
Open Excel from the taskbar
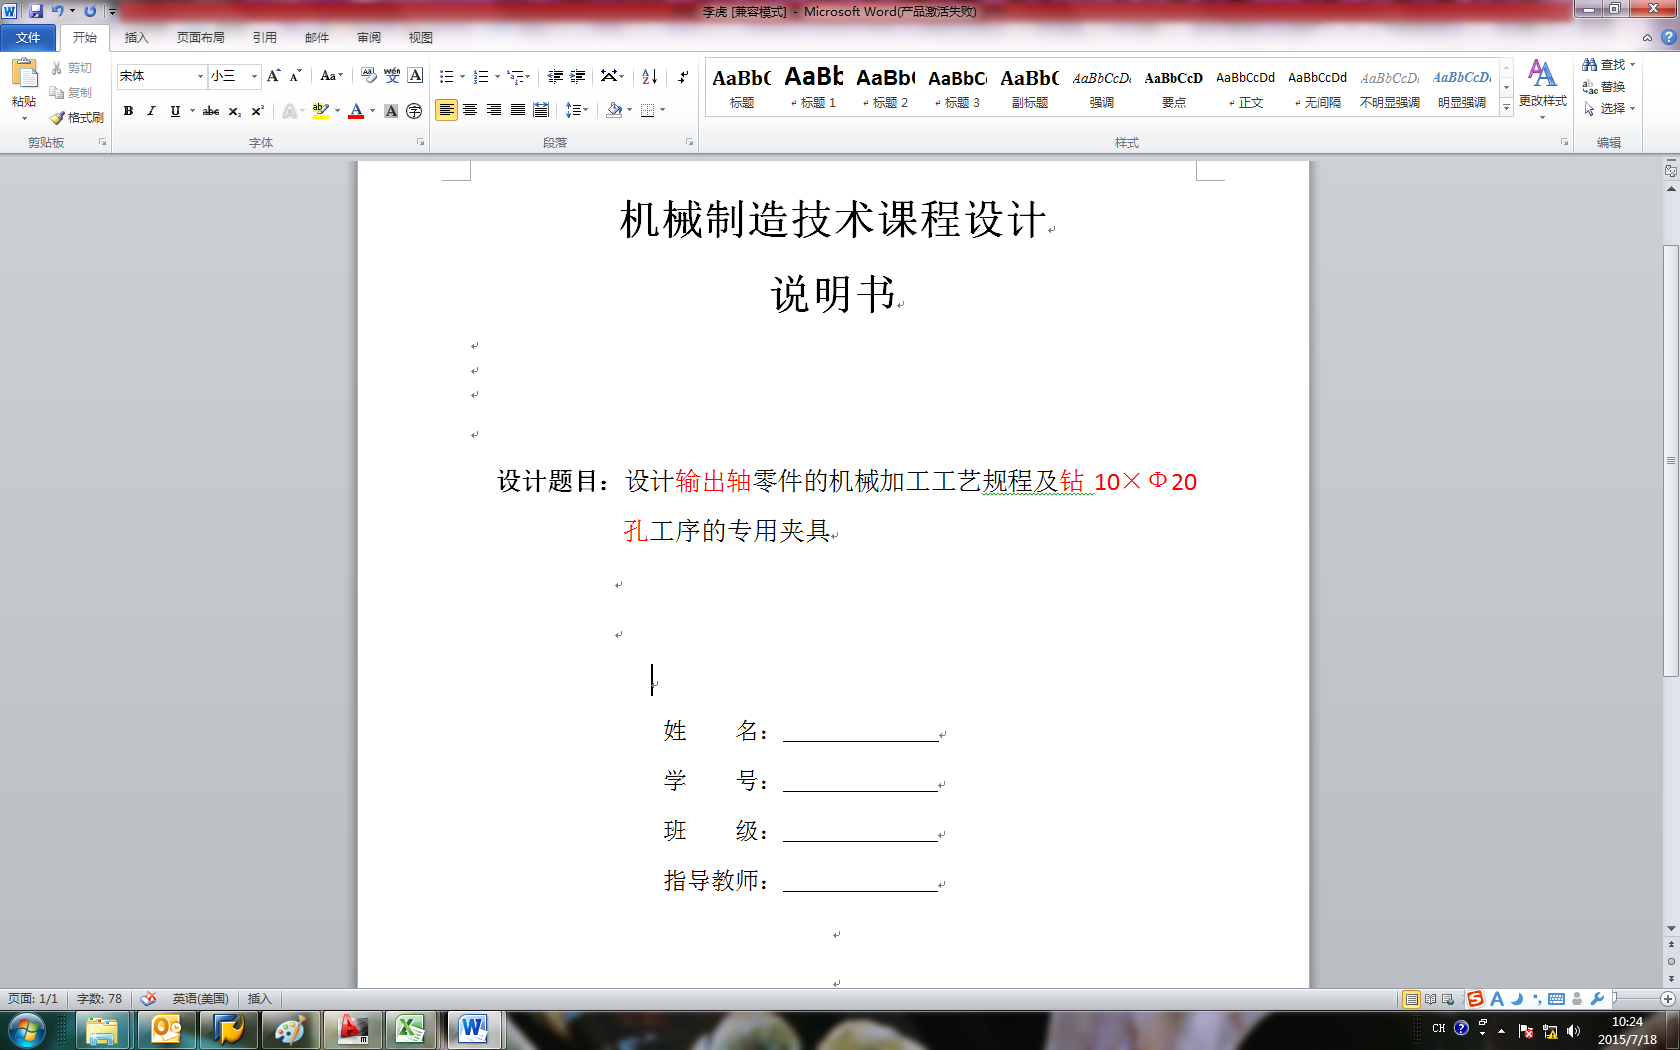click(409, 1029)
